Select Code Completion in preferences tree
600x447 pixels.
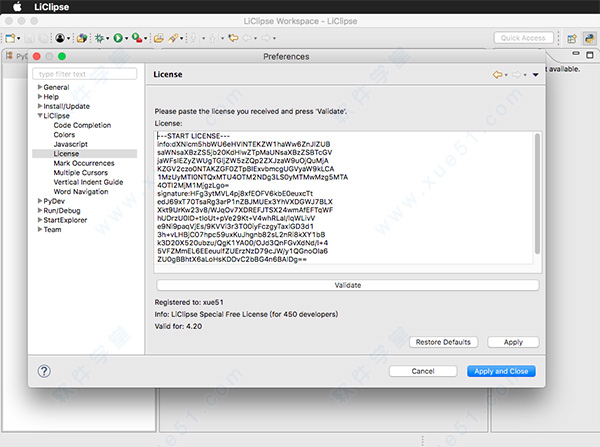pos(82,125)
